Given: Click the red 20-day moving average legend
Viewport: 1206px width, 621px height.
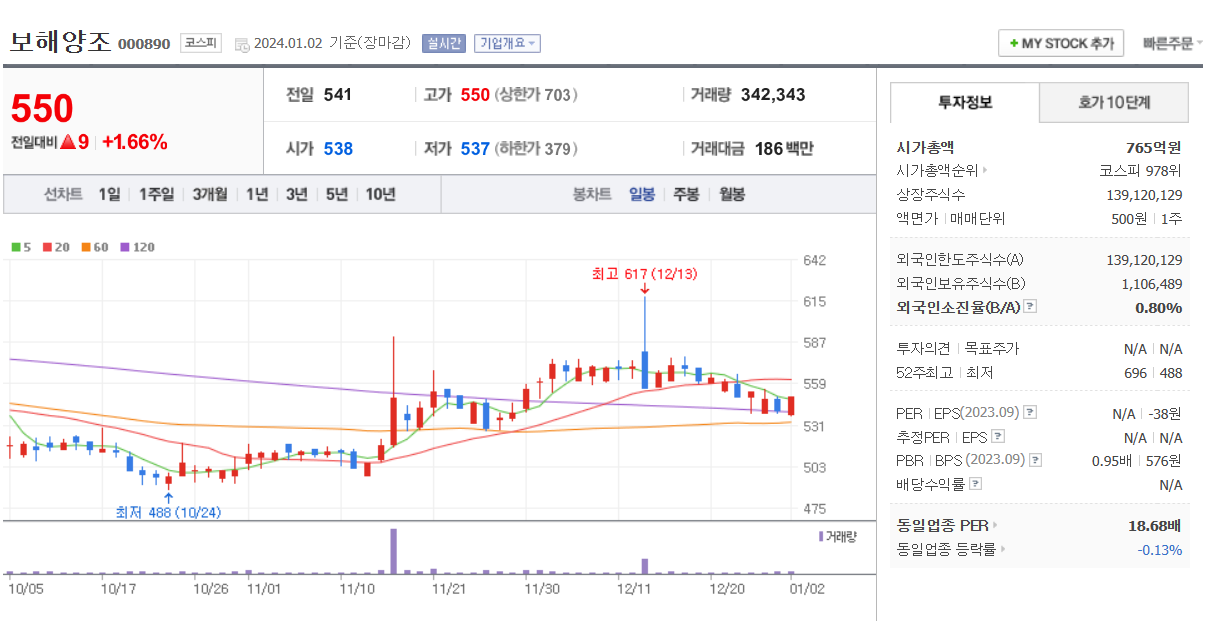Looking at the screenshot, I should tap(54, 247).
